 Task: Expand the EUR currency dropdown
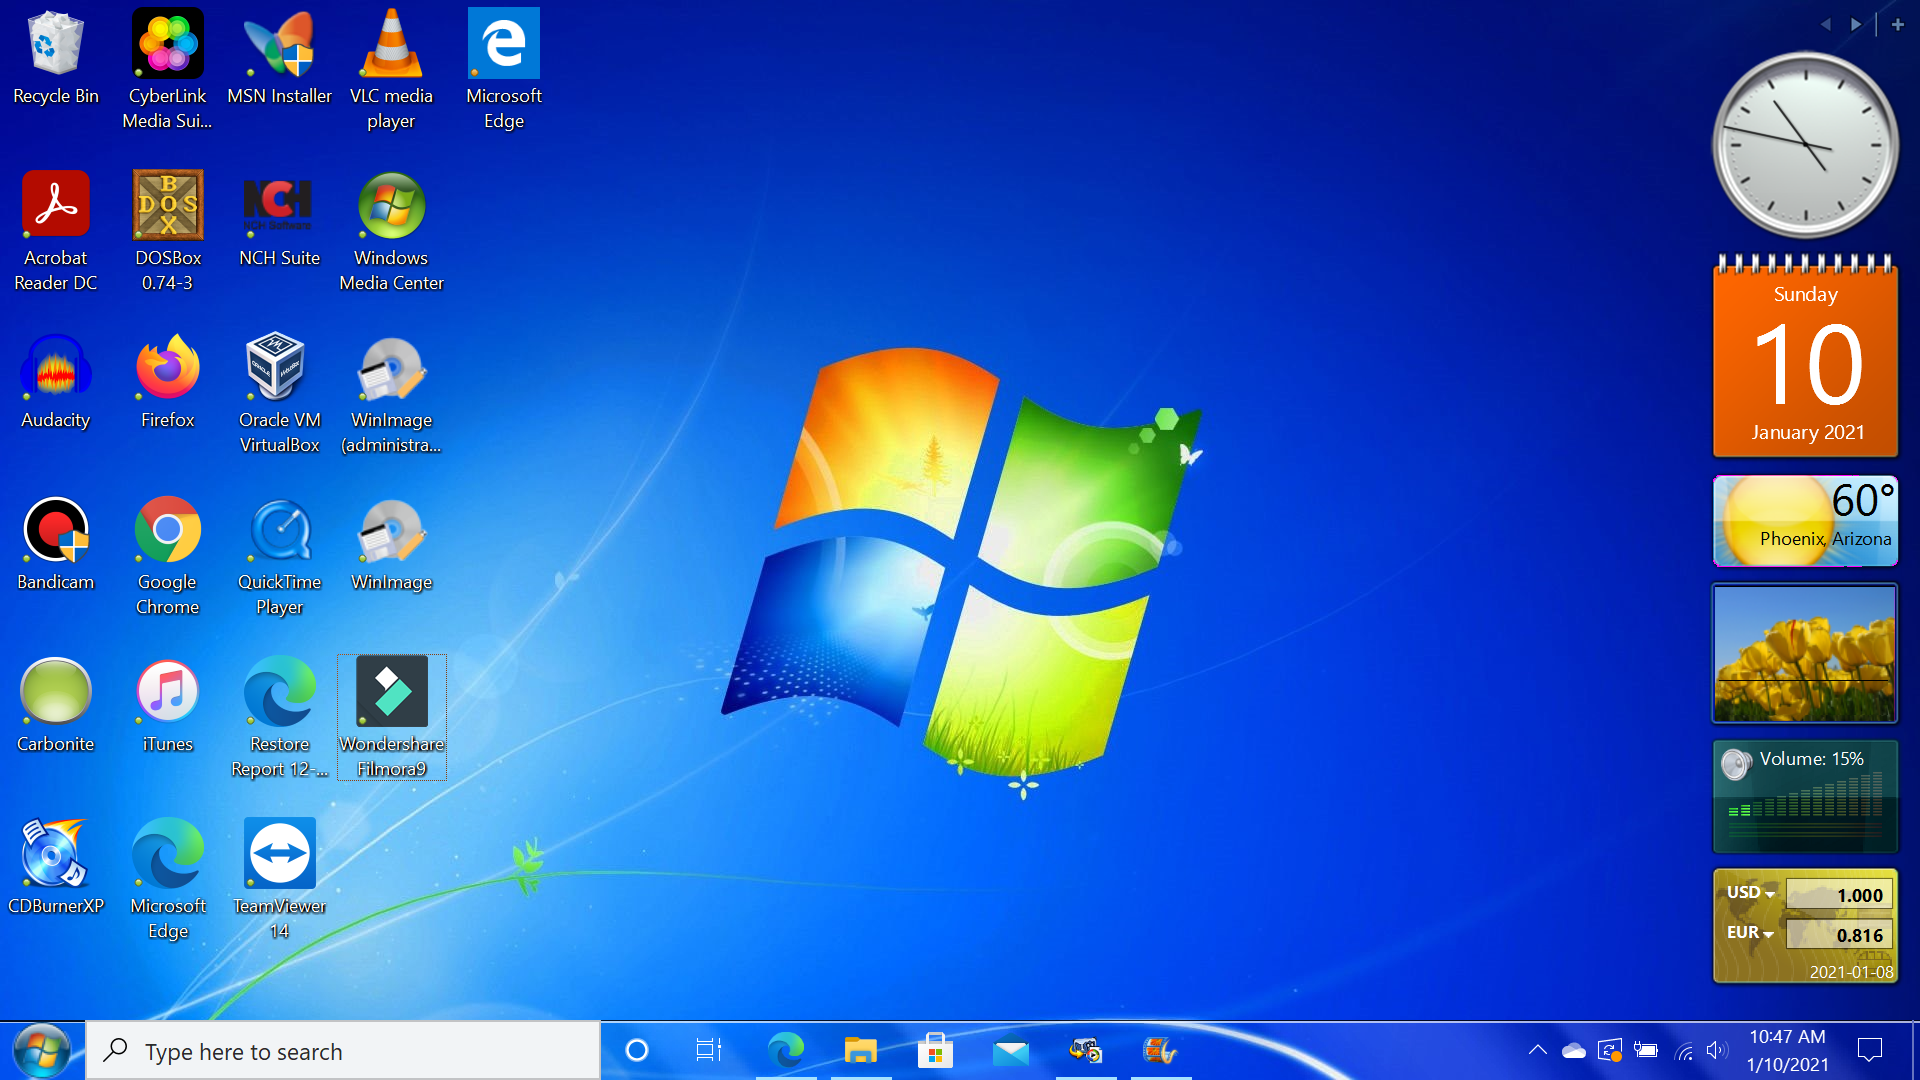coord(1750,932)
